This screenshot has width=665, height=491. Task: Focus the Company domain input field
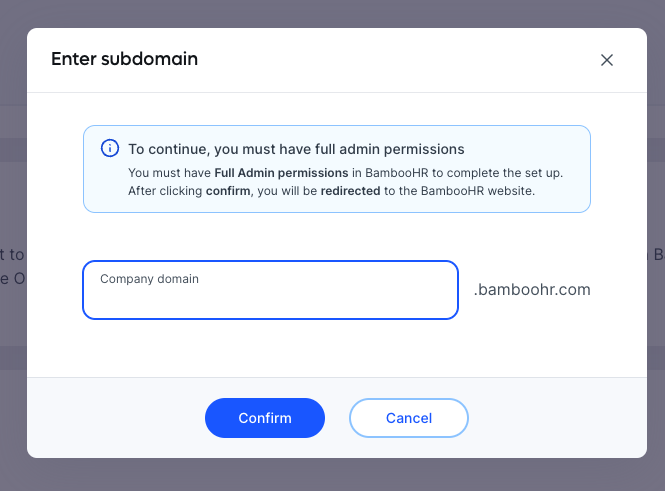pyautogui.click(x=271, y=290)
